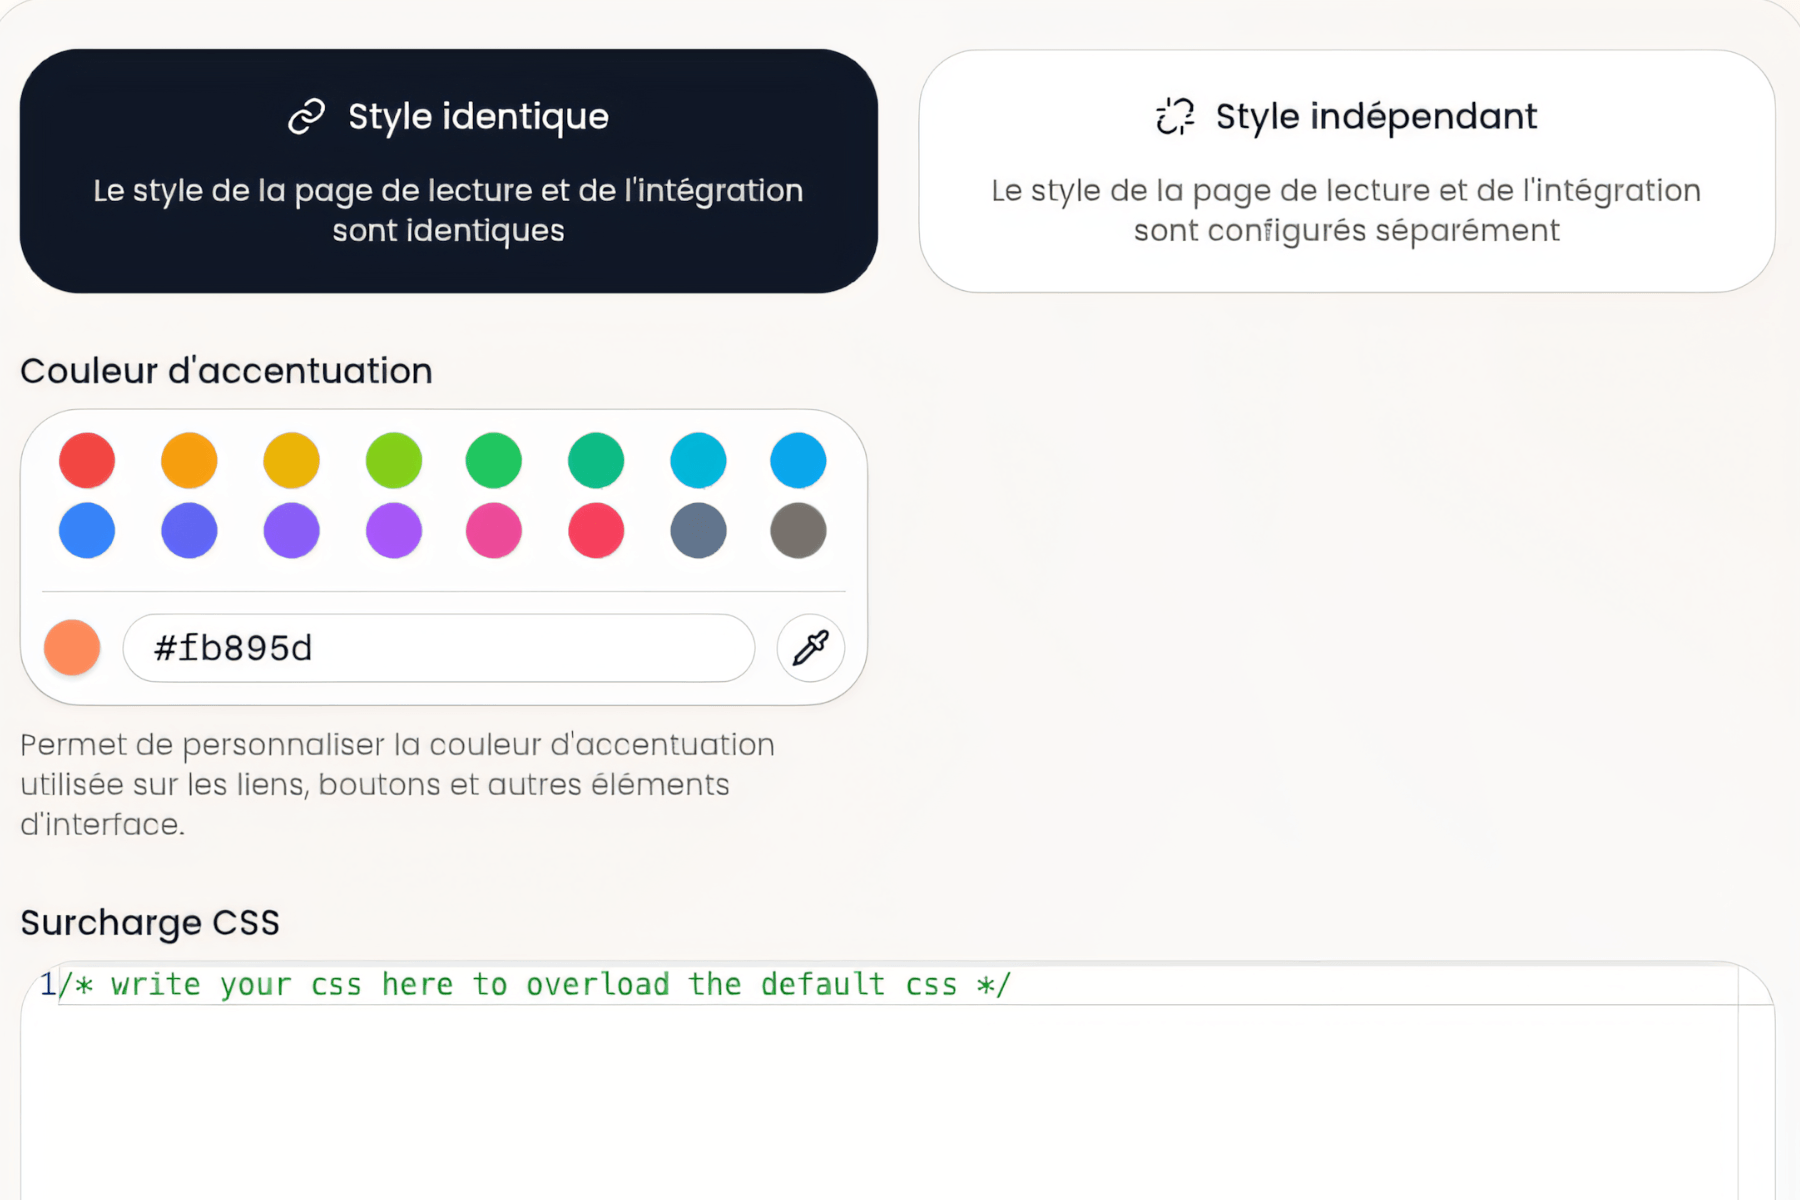Viewport: 1800px width, 1200px height.
Task: Pick the slate gray-blue color swatch
Action: 698,530
